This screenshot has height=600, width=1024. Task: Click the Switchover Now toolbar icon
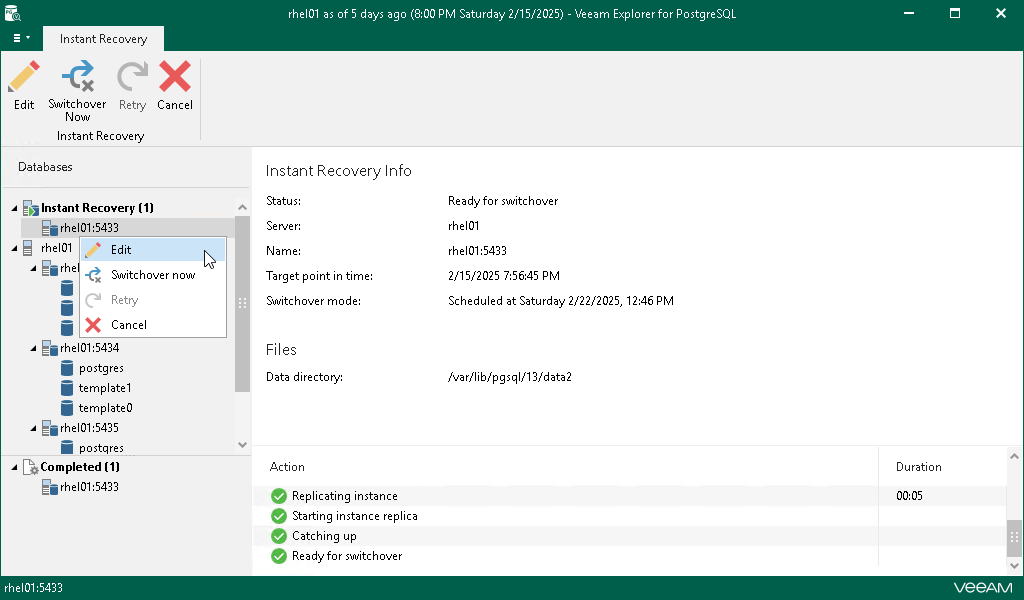pyautogui.click(x=77, y=75)
